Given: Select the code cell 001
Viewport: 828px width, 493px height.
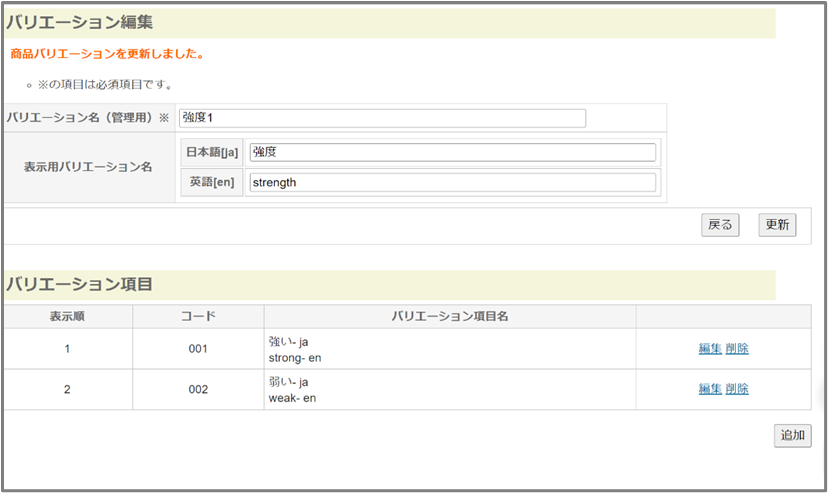Looking at the screenshot, I should (x=198, y=349).
